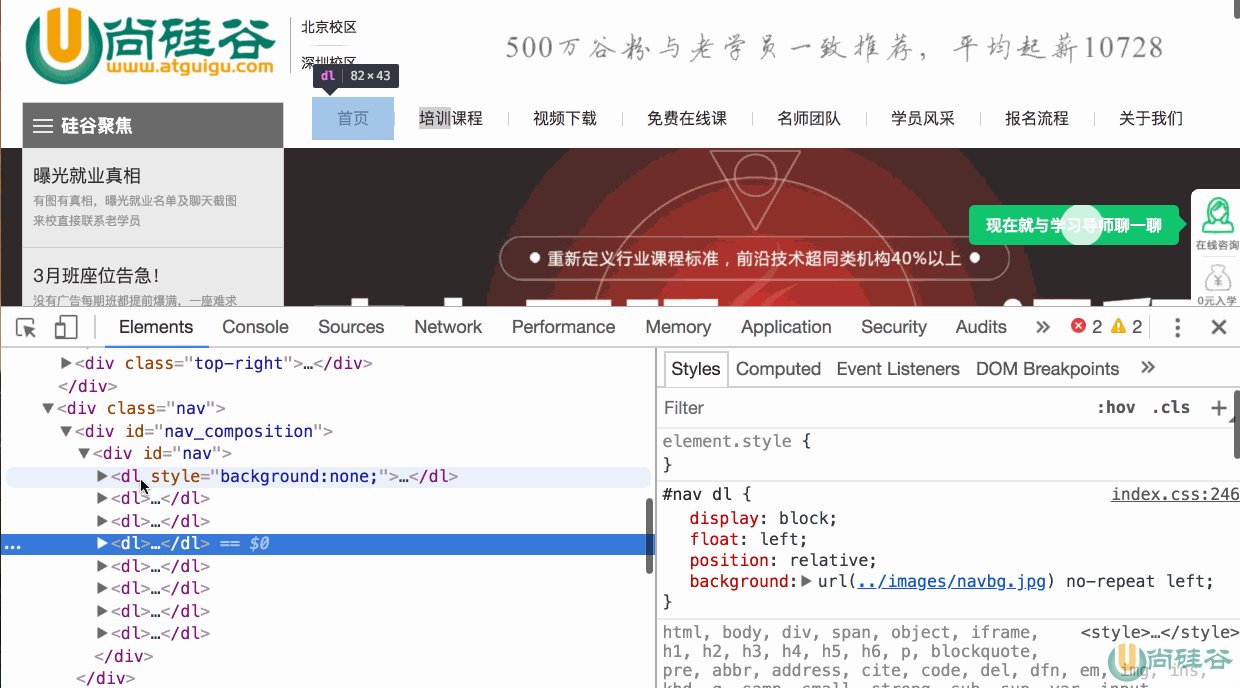Expand the dl with background:none style
This screenshot has height=688, width=1240.
coord(102,476)
